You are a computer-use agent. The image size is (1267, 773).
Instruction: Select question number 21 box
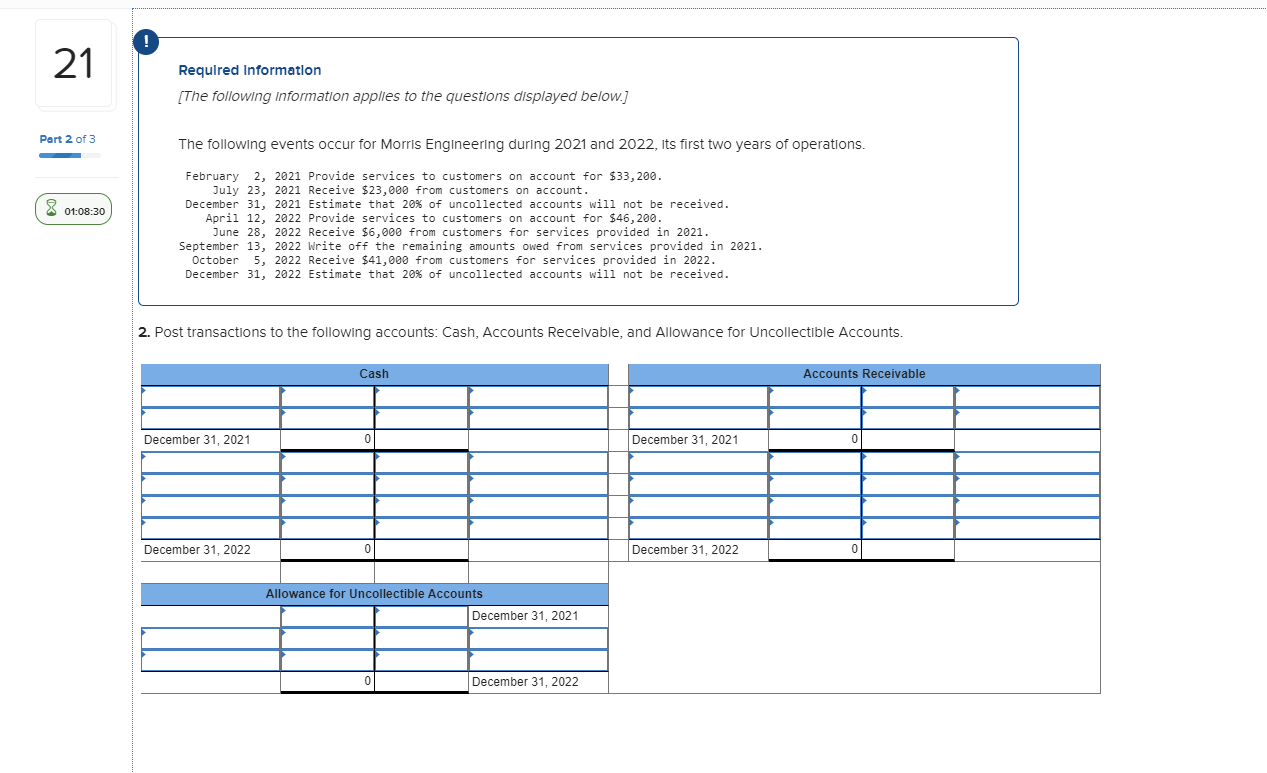pos(75,64)
